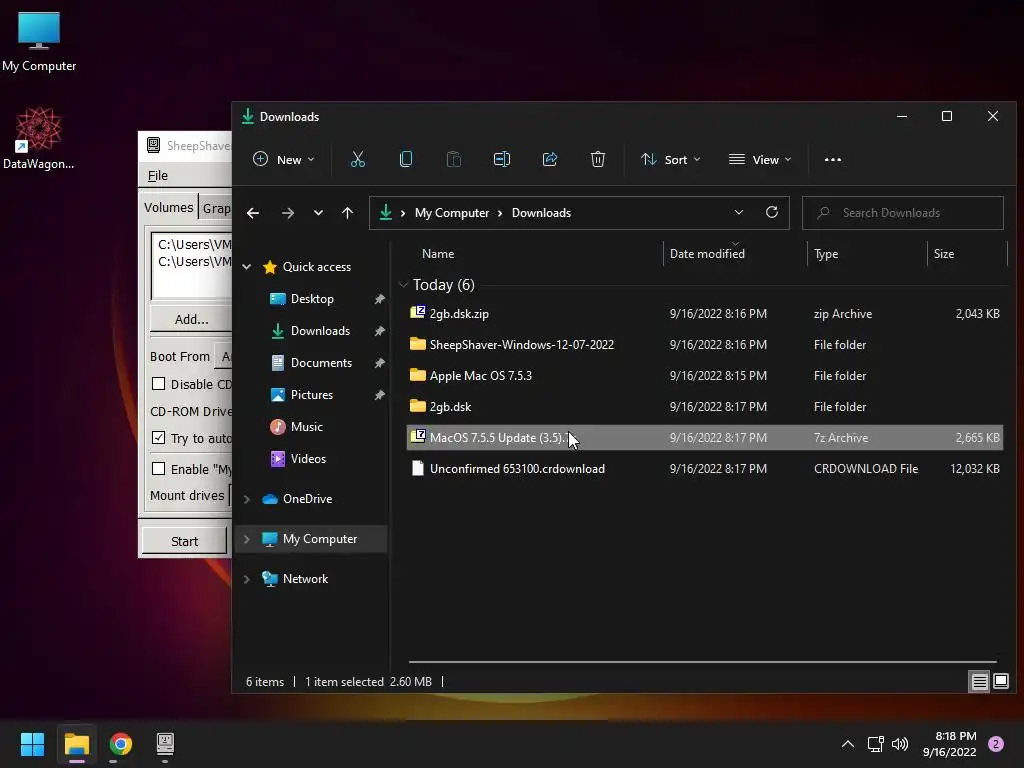Select the 2gb.dsk folder row
This screenshot has width=1024, height=768.
pos(705,406)
